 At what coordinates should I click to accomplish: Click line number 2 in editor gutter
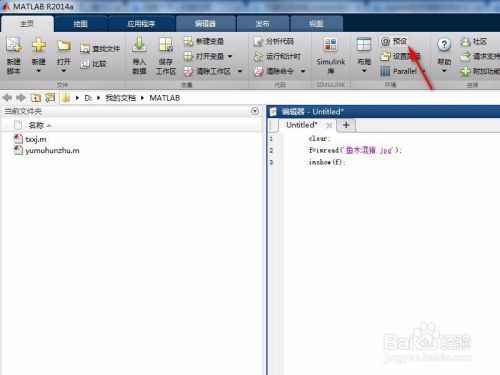point(271,150)
